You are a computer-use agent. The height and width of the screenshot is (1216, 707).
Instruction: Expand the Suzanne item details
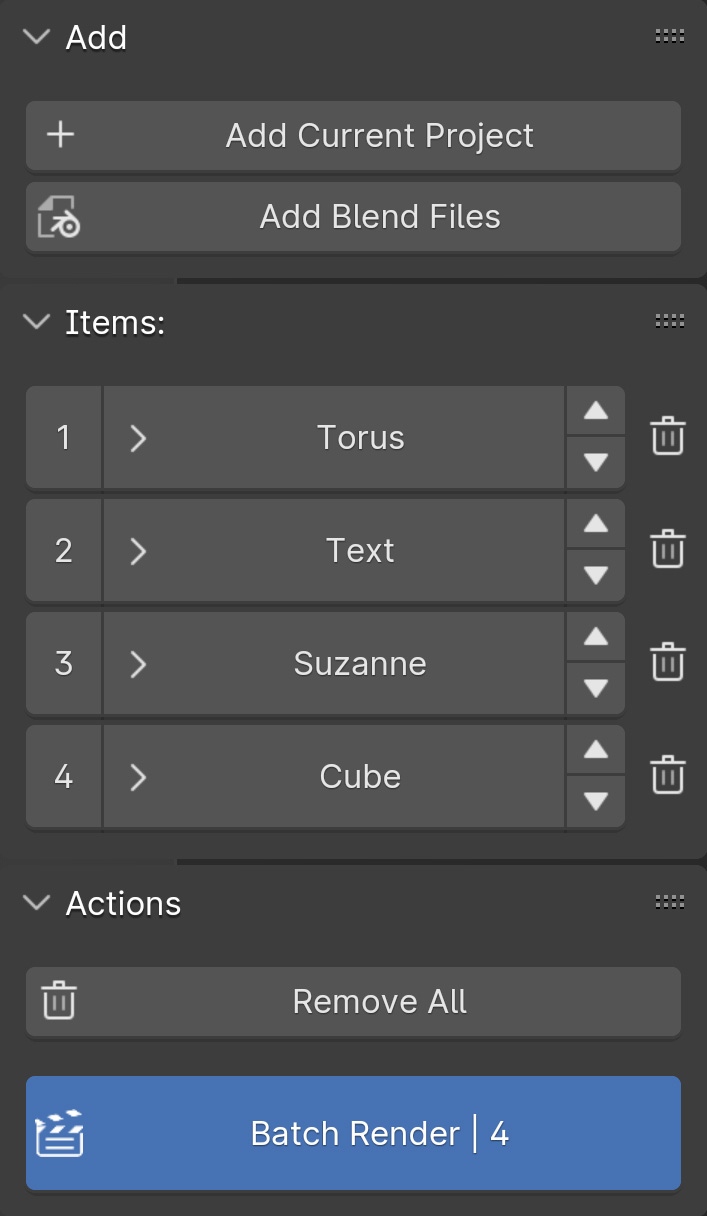[x=138, y=663]
